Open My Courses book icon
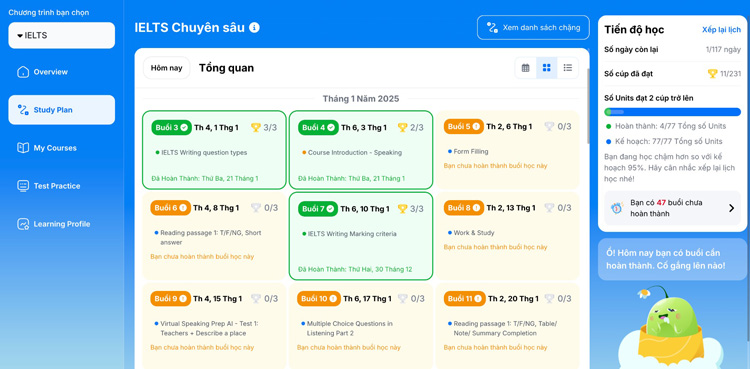This screenshot has height=369, width=750. tap(23, 148)
